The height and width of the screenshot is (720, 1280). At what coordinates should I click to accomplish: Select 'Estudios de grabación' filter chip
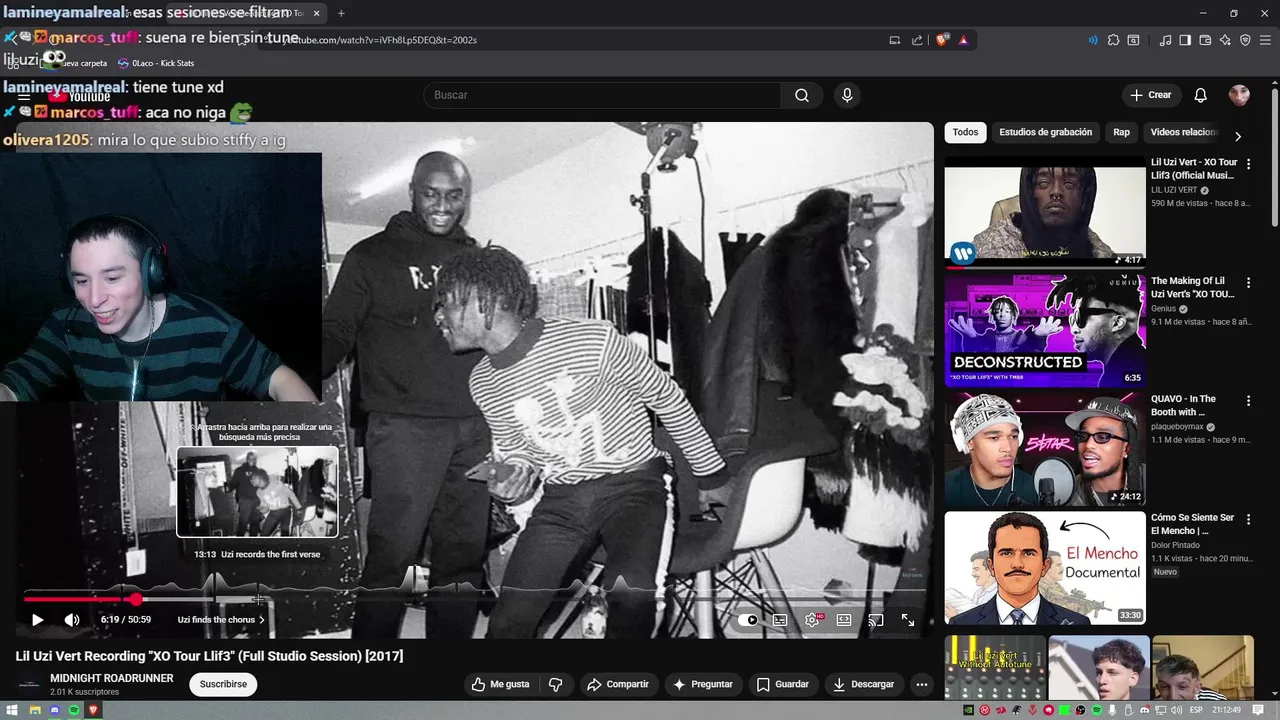click(1045, 132)
